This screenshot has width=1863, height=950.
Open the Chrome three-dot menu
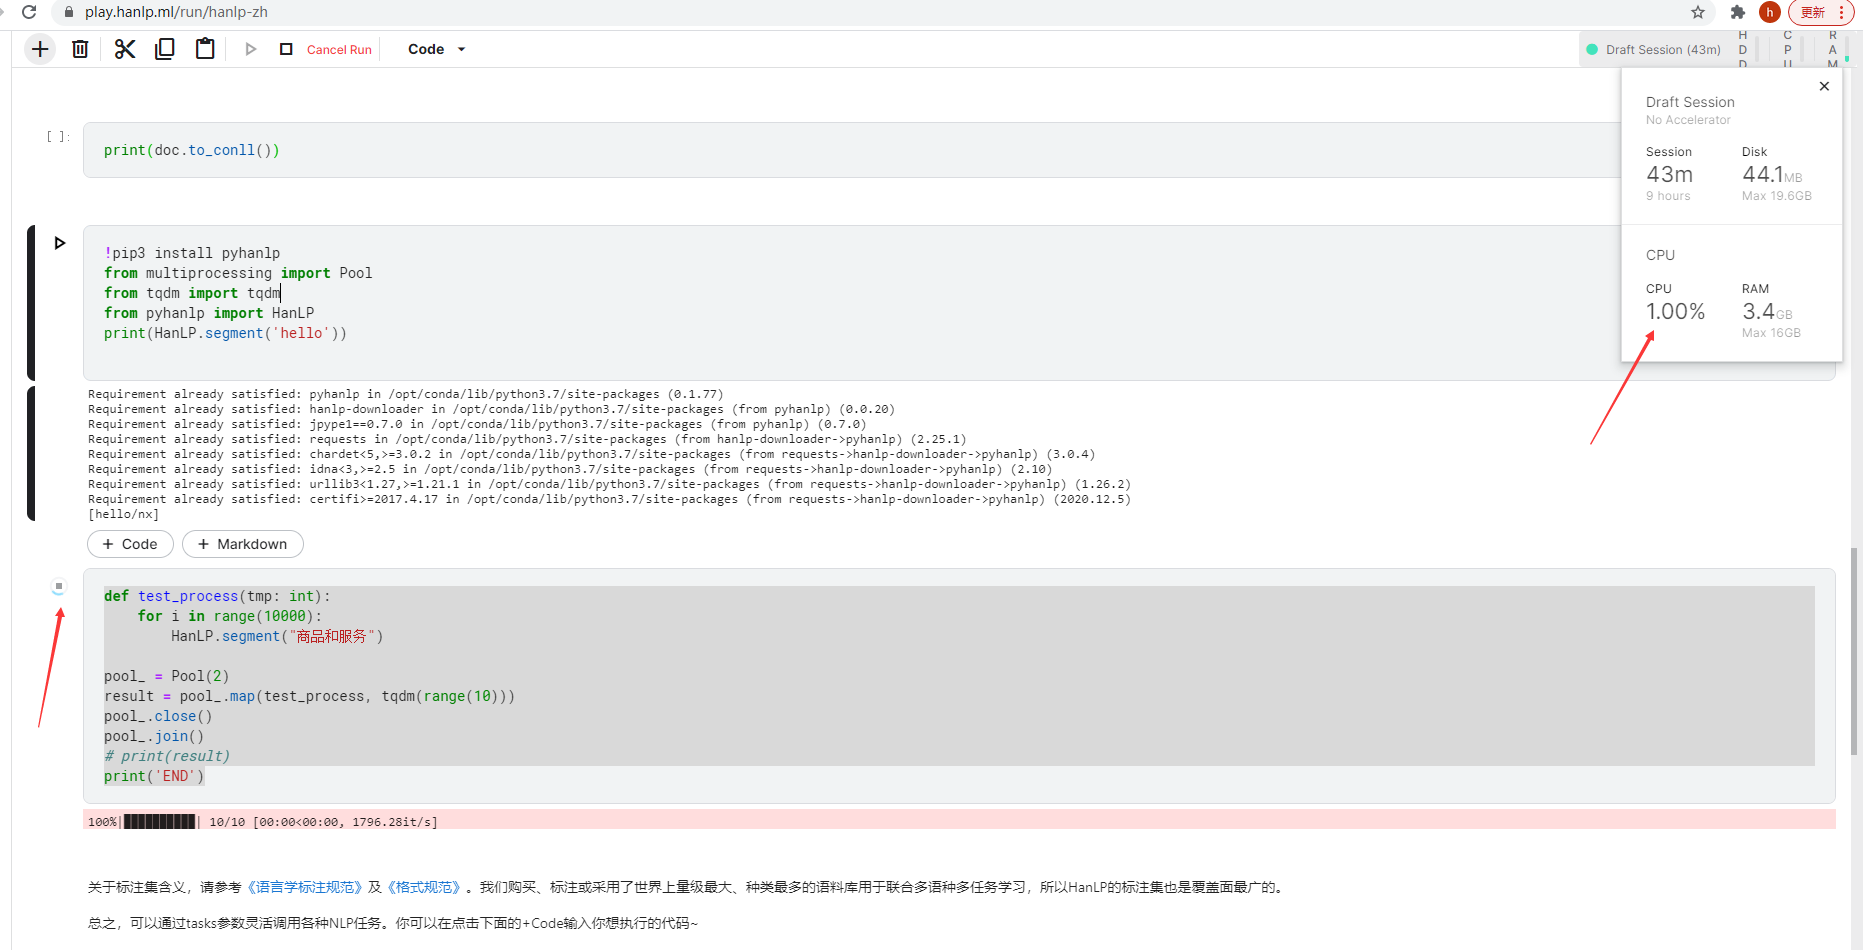(1841, 12)
